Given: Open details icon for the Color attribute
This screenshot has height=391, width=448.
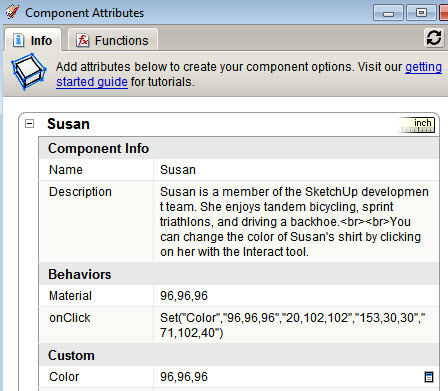Looking at the screenshot, I should 429,377.
